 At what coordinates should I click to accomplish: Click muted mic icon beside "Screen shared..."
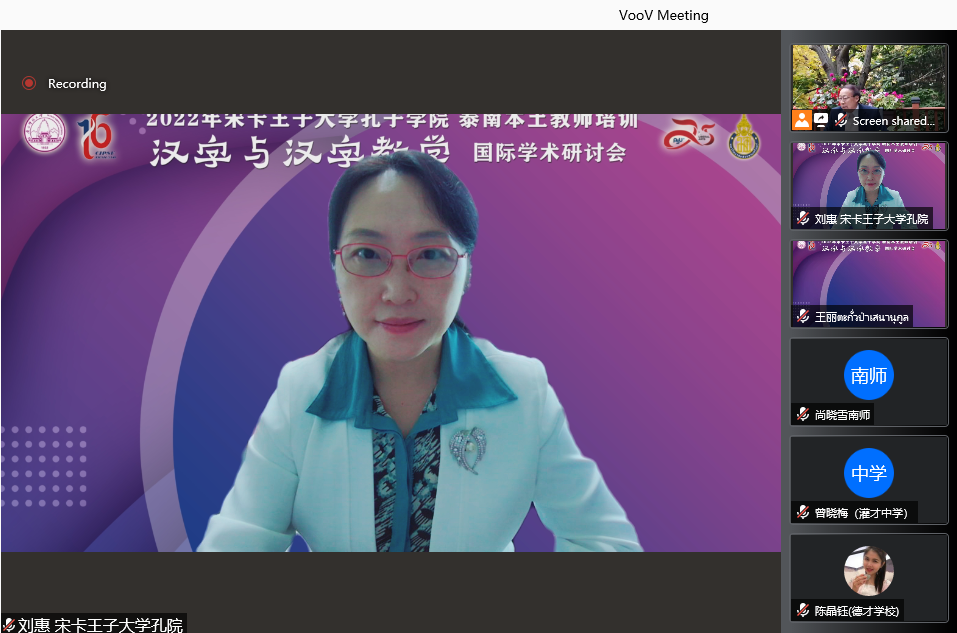[x=841, y=120]
